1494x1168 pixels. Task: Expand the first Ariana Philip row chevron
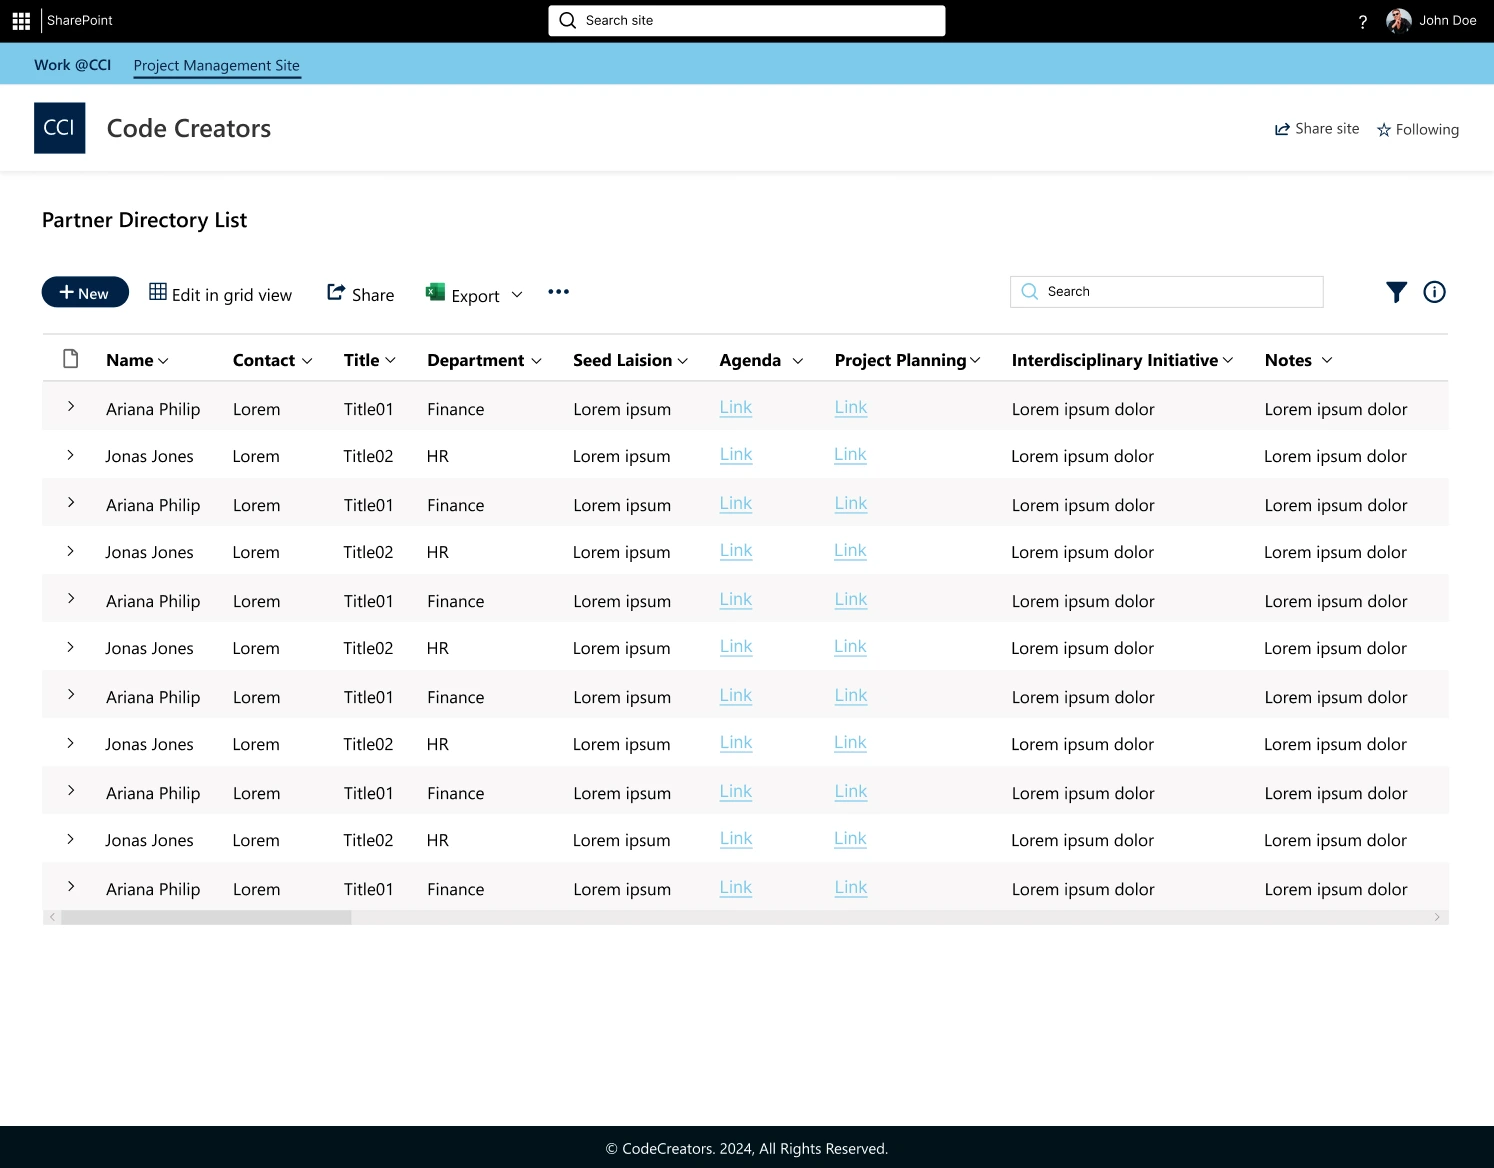(70, 405)
